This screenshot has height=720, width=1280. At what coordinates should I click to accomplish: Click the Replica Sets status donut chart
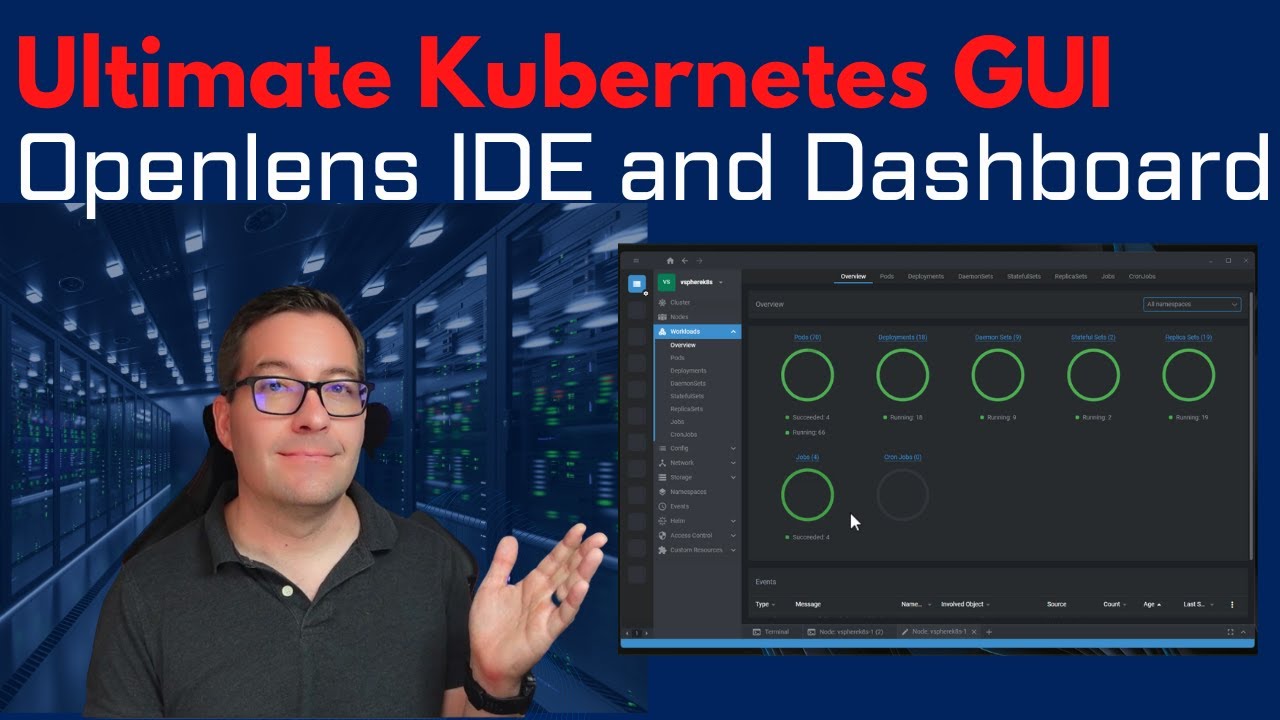click(x=1188, y=376)
